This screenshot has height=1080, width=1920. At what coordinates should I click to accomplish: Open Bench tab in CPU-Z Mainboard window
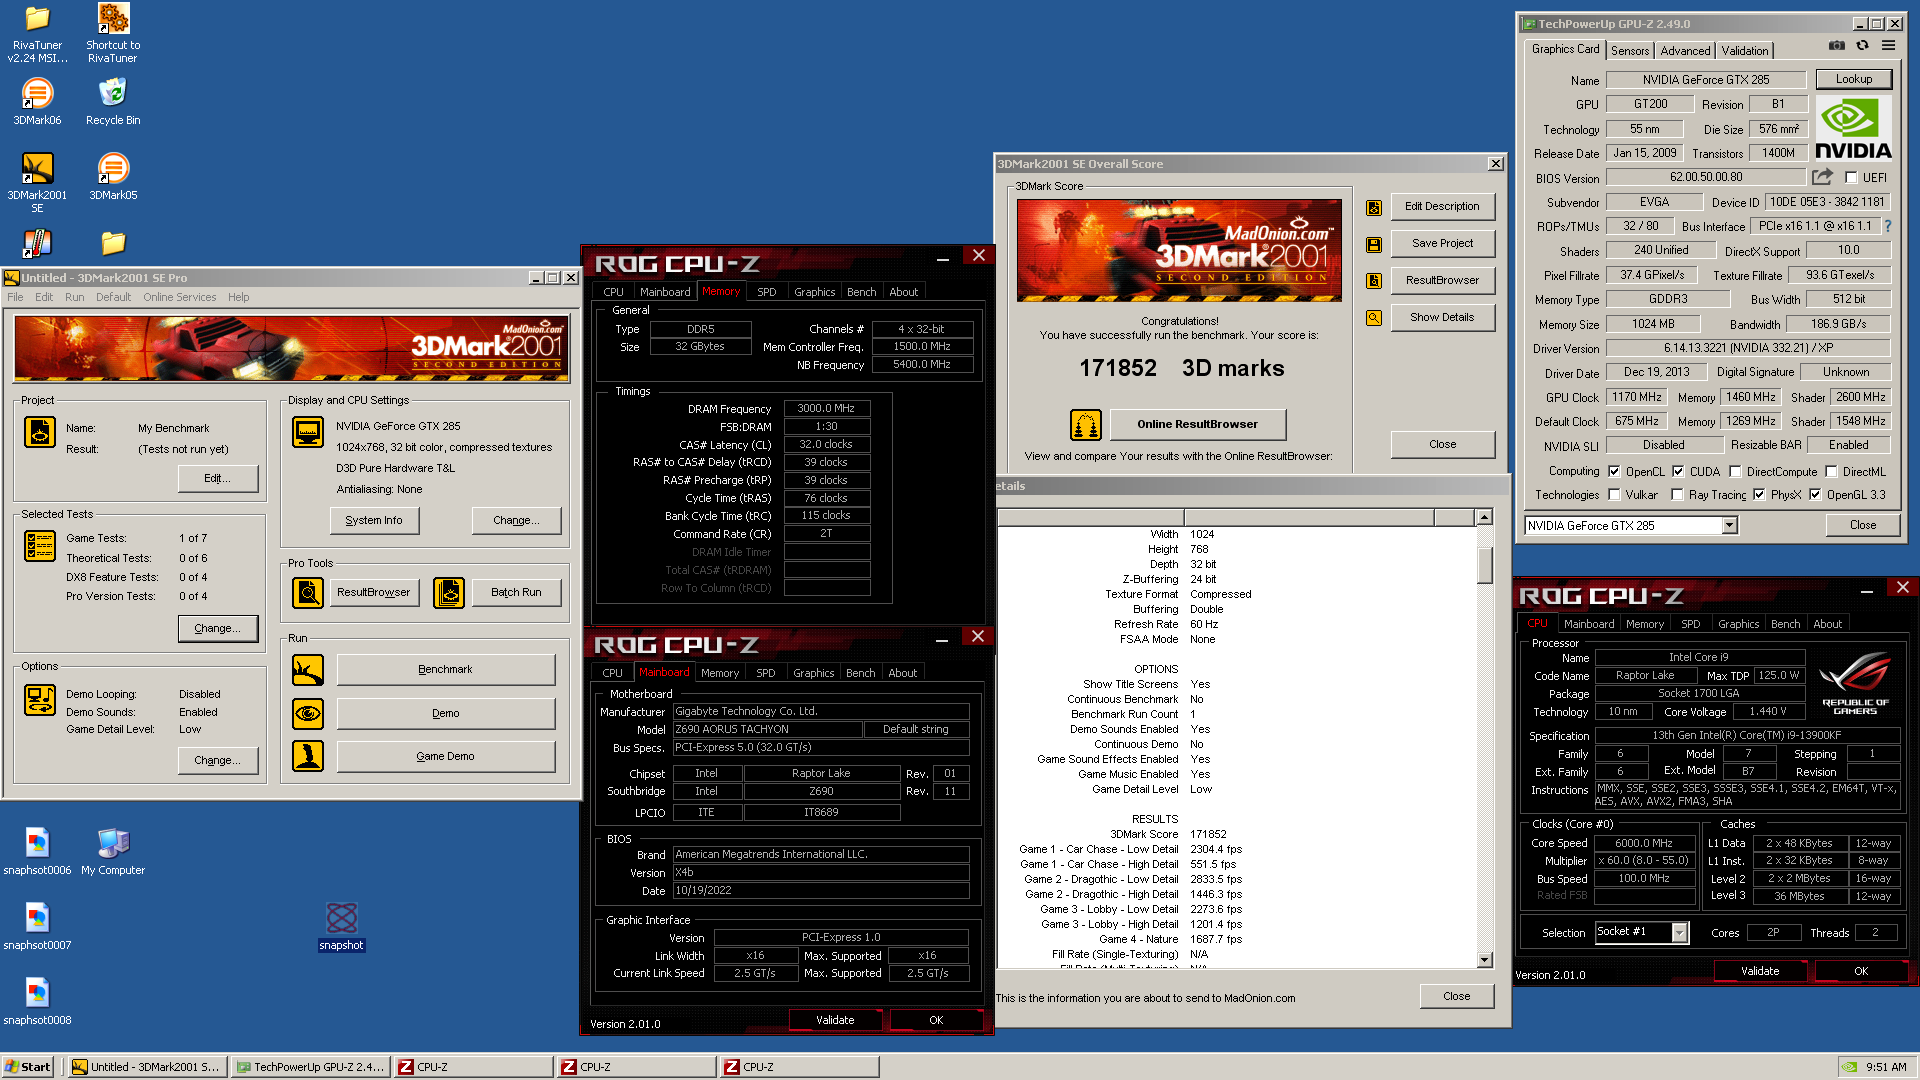click(x=860, y=673)
